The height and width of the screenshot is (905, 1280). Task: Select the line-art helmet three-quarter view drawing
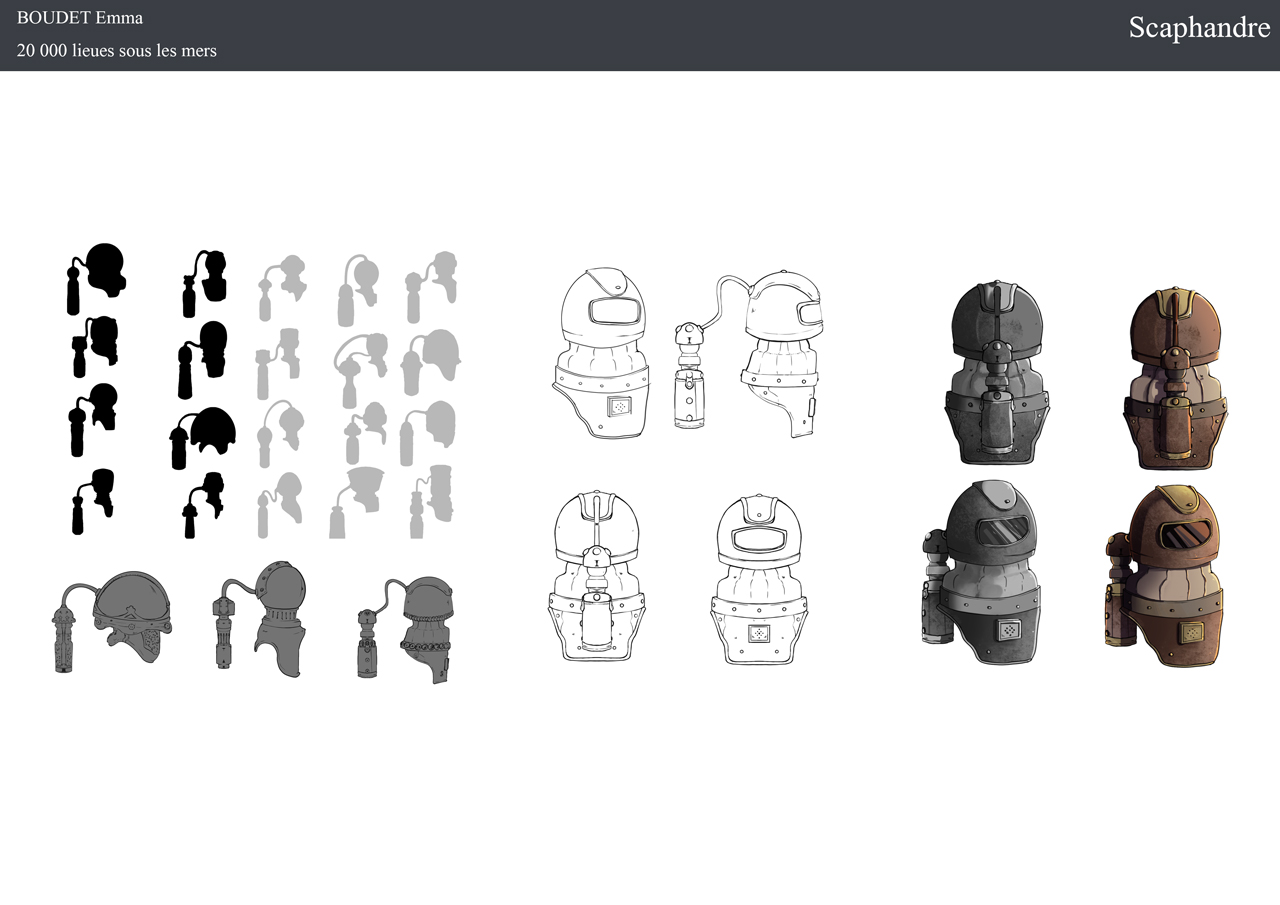[603, 353]
